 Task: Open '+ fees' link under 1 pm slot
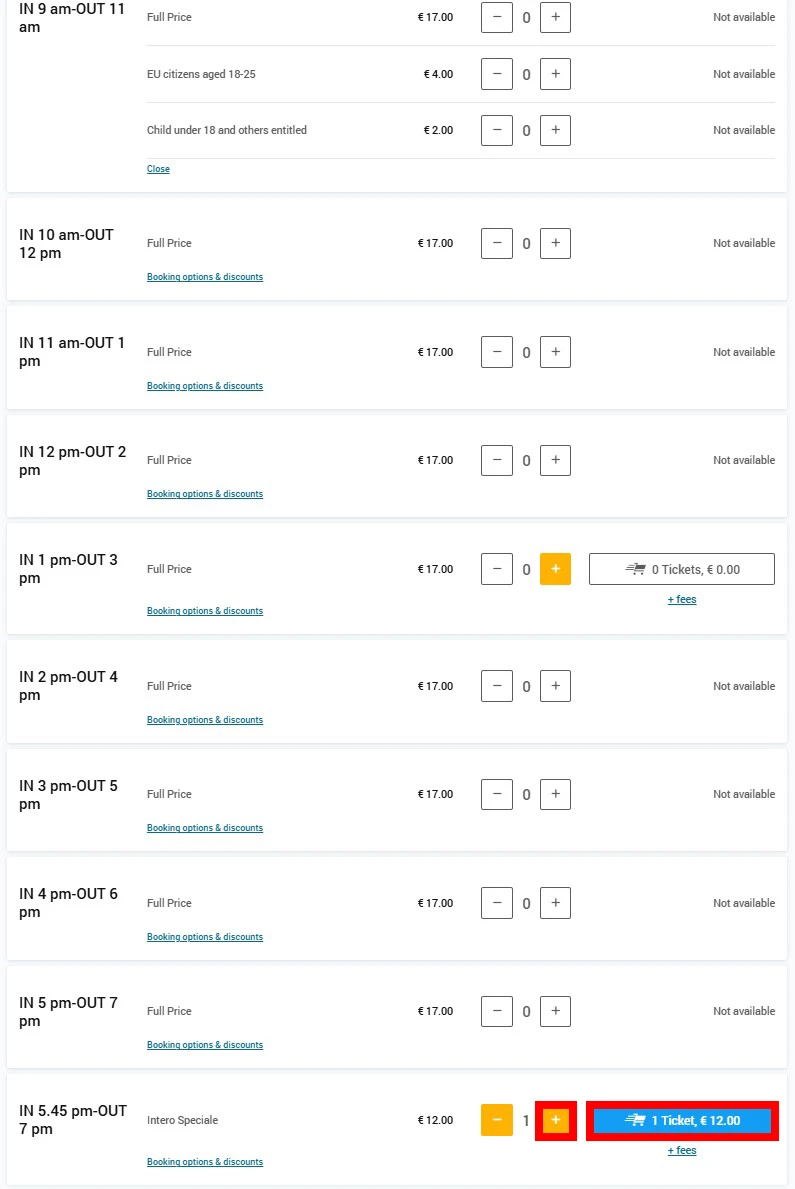coord(682,600)
